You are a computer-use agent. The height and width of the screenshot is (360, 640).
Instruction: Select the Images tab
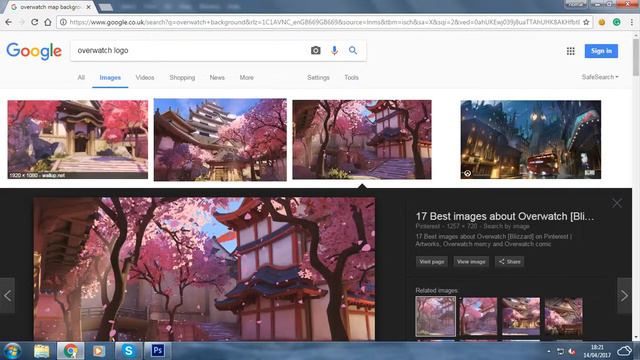pos(110,77)
